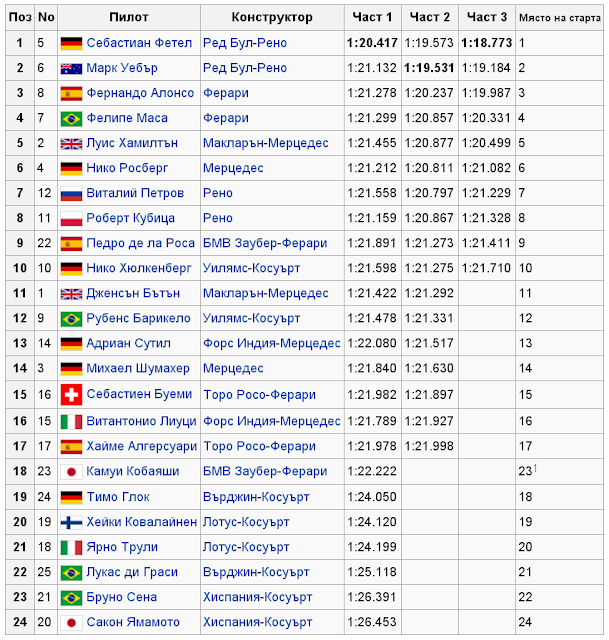Viewport: 609px width, 640px height.
Task: Open Макларън-Мерцедес link in Хамилтън's row
Action: [266, 143]
